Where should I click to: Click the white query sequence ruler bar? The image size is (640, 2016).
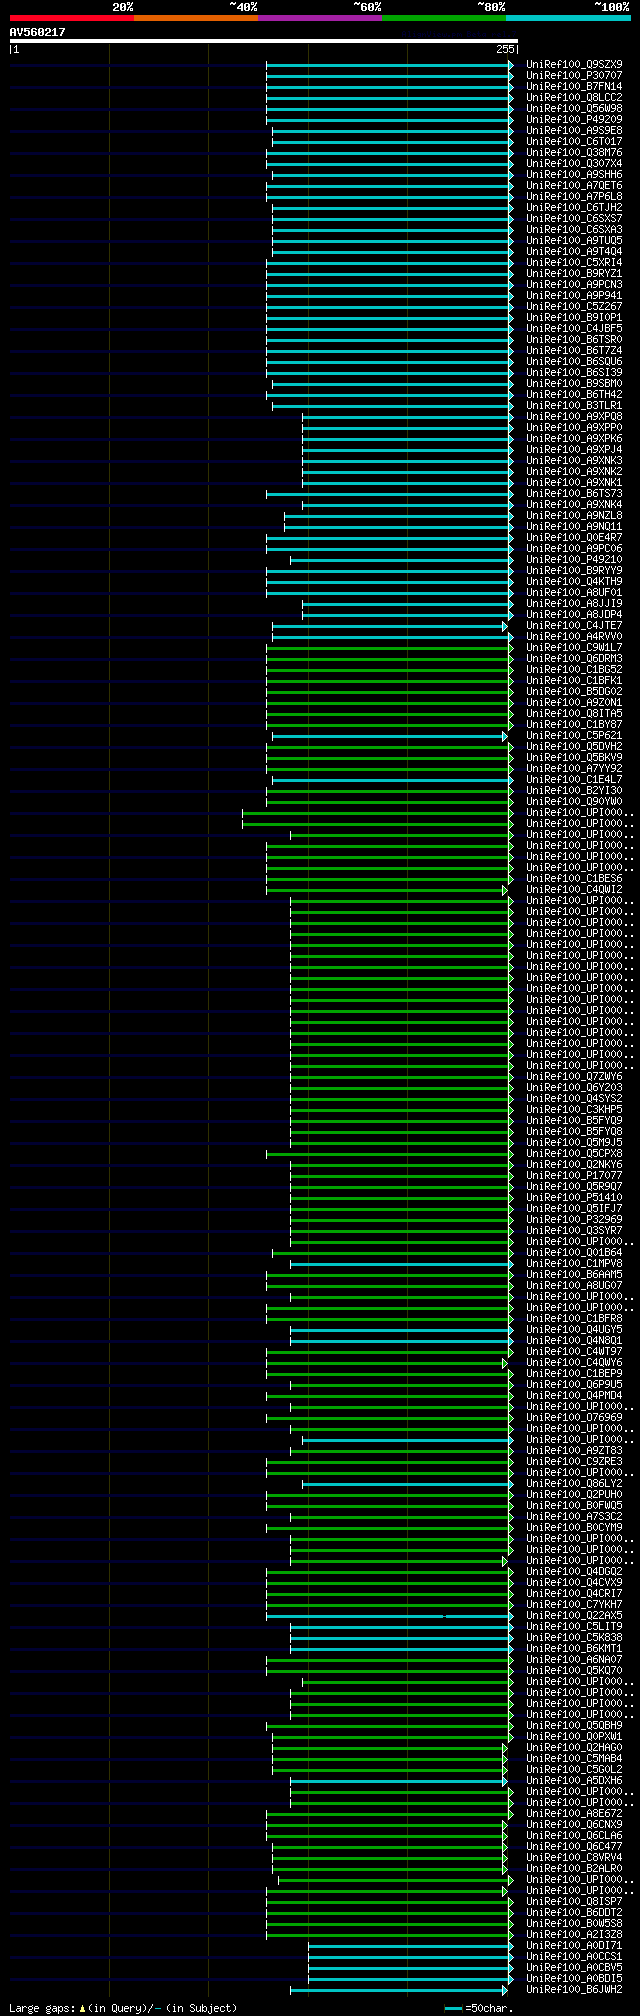tap(263, 41)
